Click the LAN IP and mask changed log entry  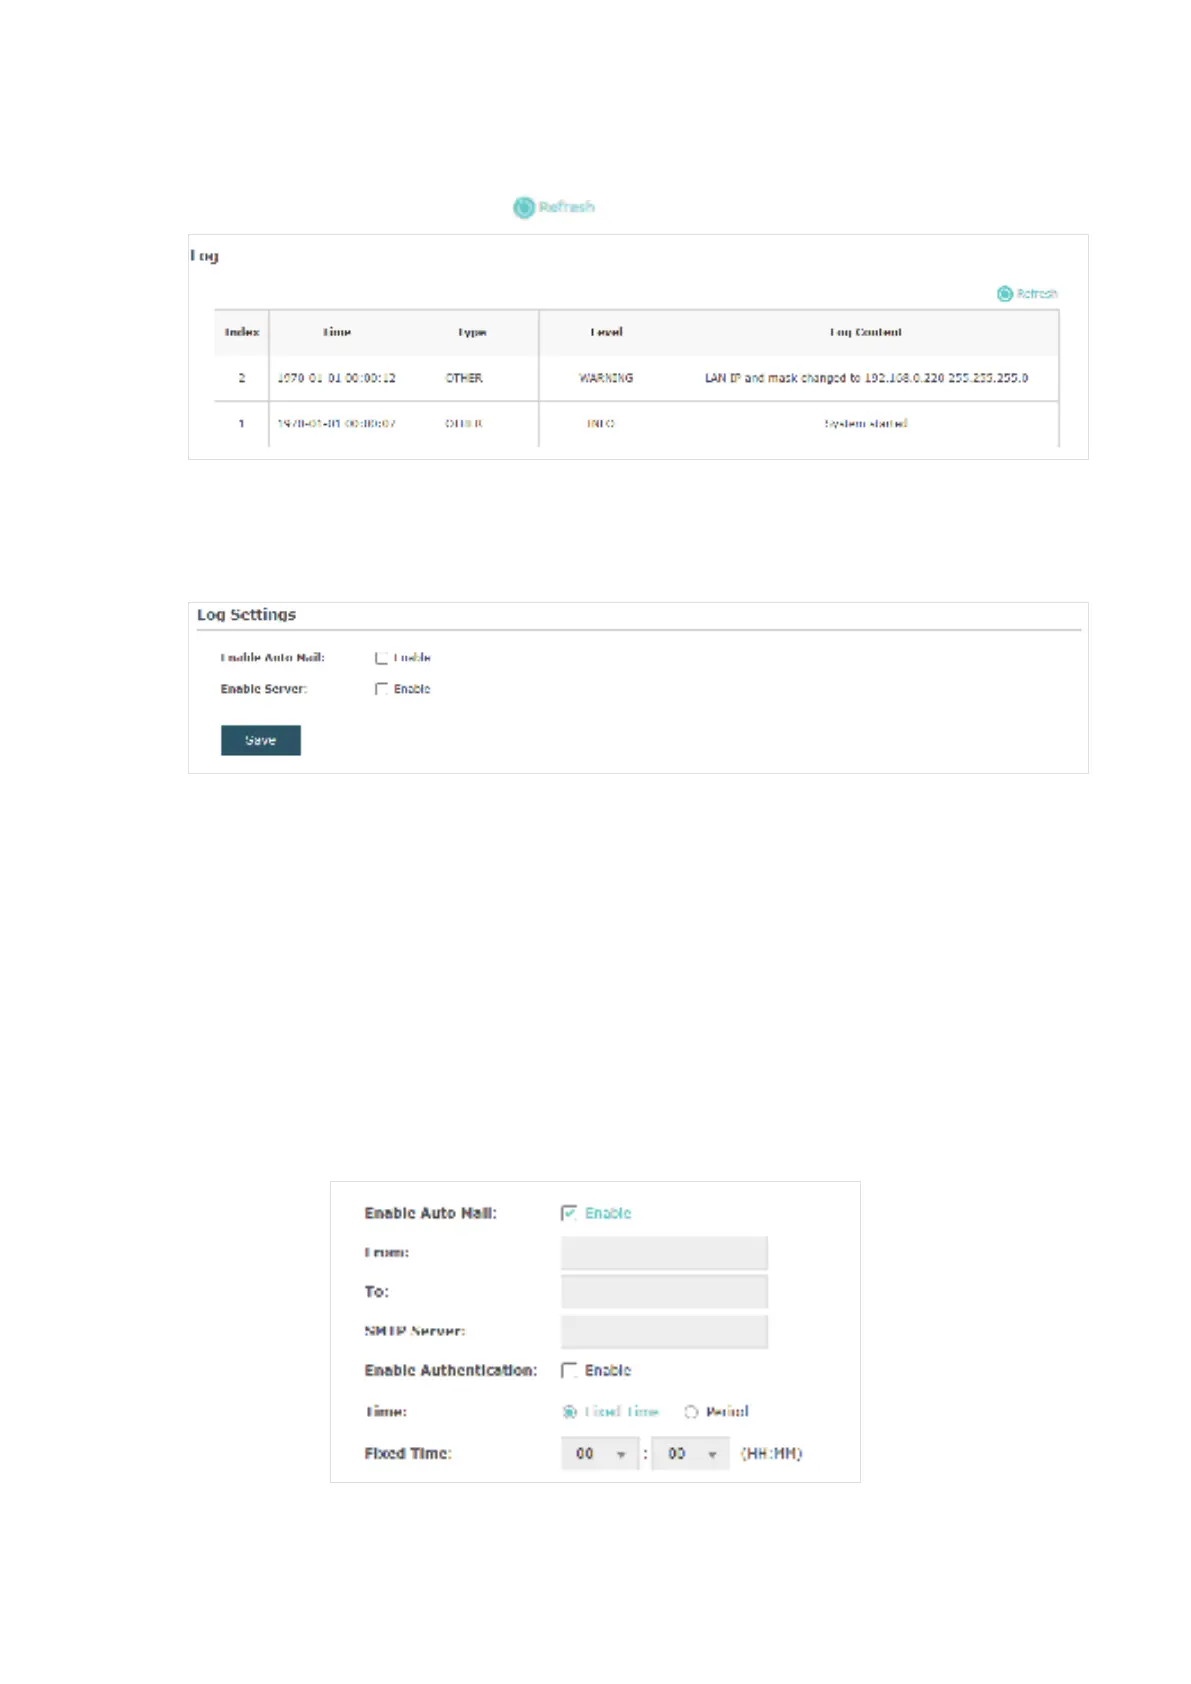pyautogui.click(x=866, y=378)
